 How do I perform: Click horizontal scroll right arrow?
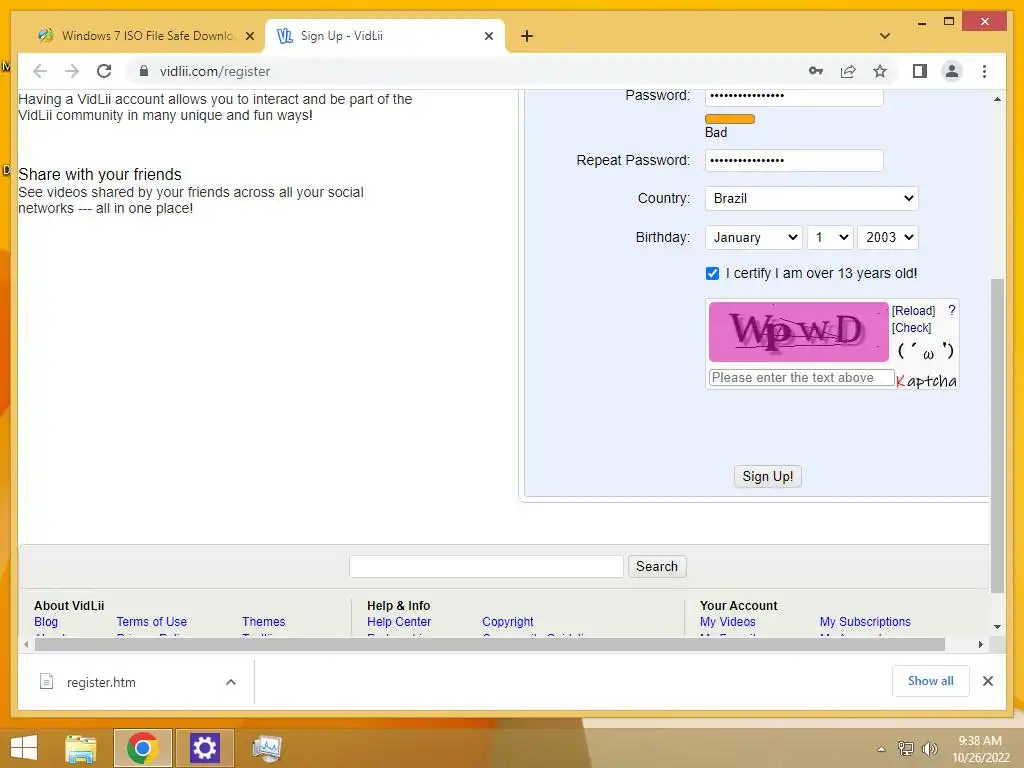(x=980, y=645)
